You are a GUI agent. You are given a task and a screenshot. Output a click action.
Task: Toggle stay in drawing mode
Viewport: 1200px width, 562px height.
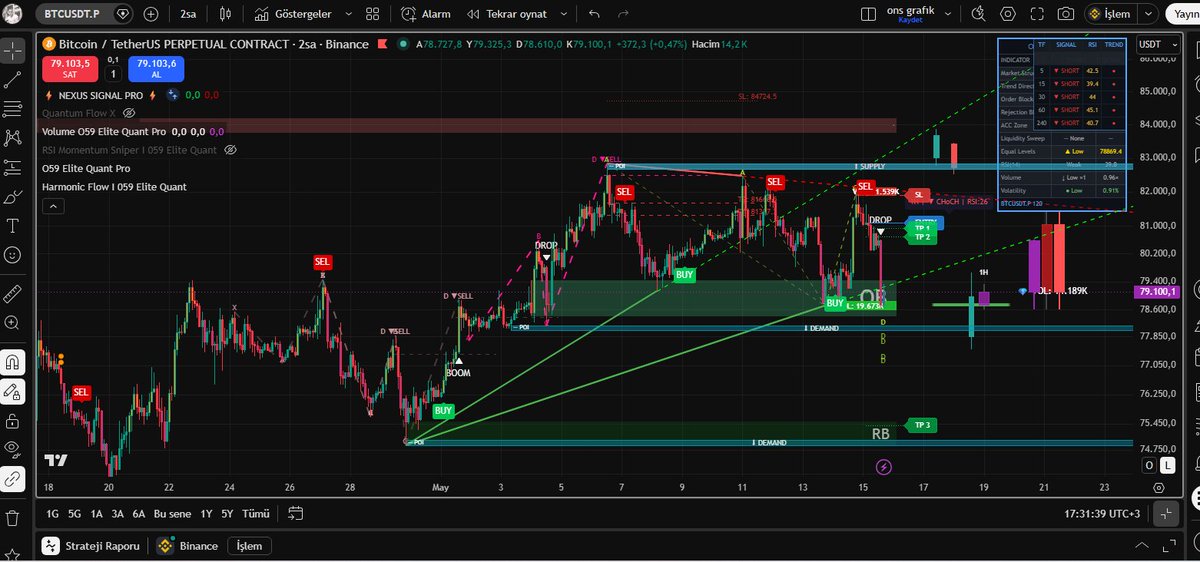click(x=13, y=391)
